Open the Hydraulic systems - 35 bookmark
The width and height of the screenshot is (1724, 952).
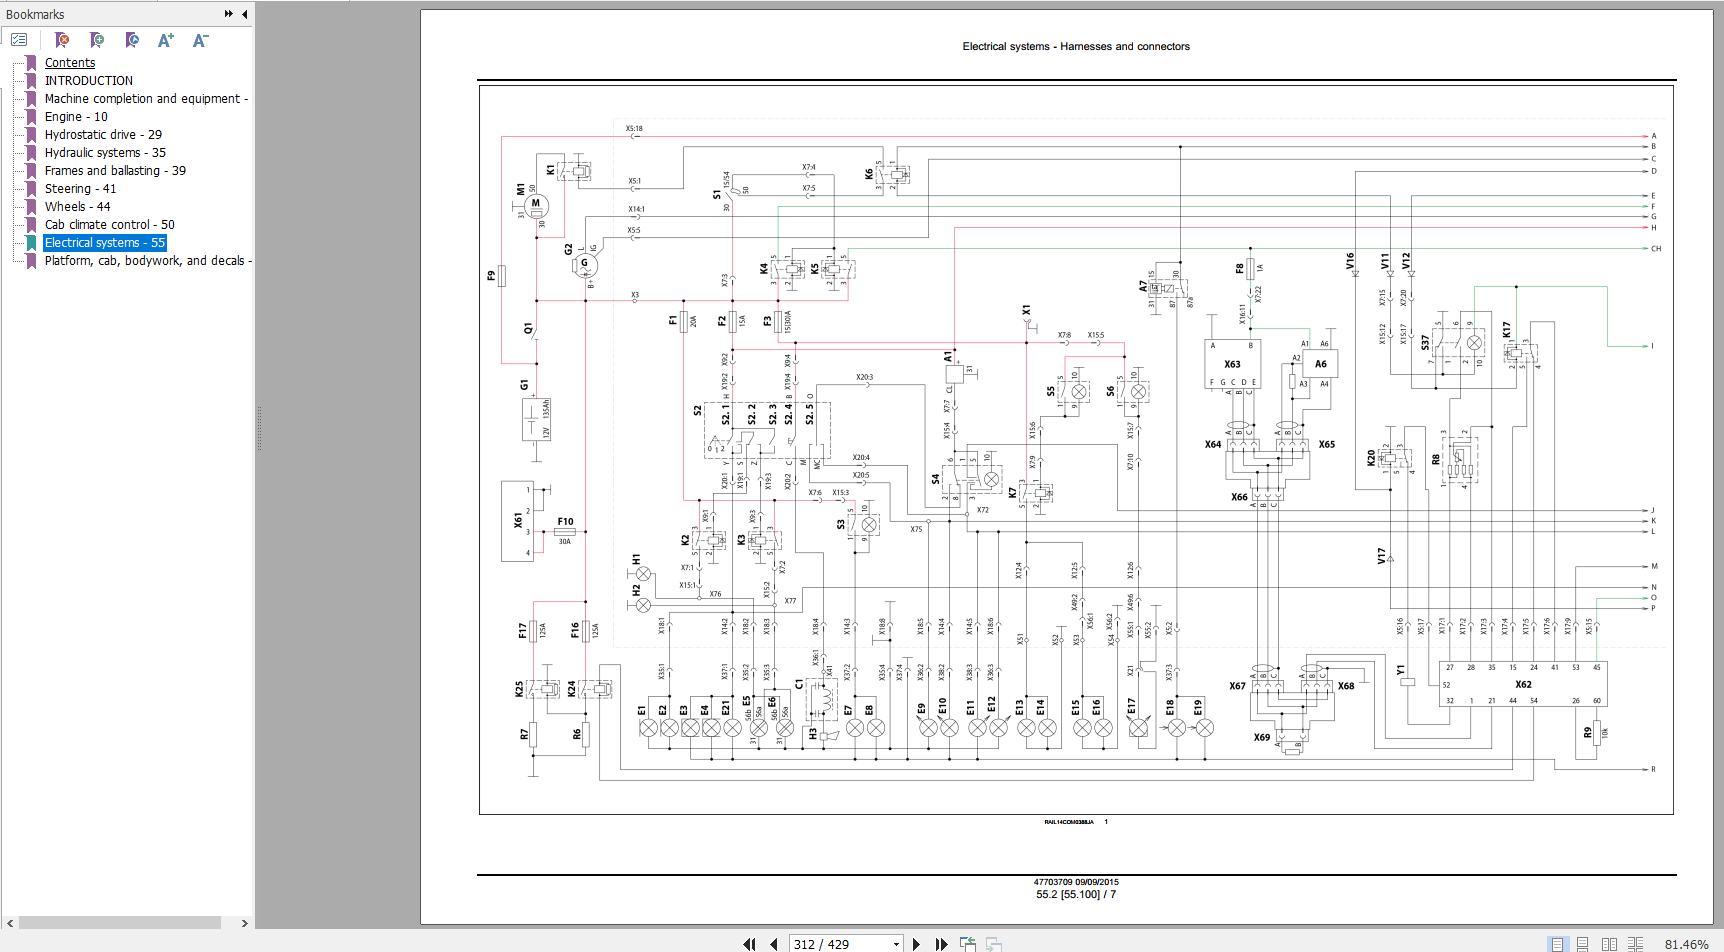point(105,153)
